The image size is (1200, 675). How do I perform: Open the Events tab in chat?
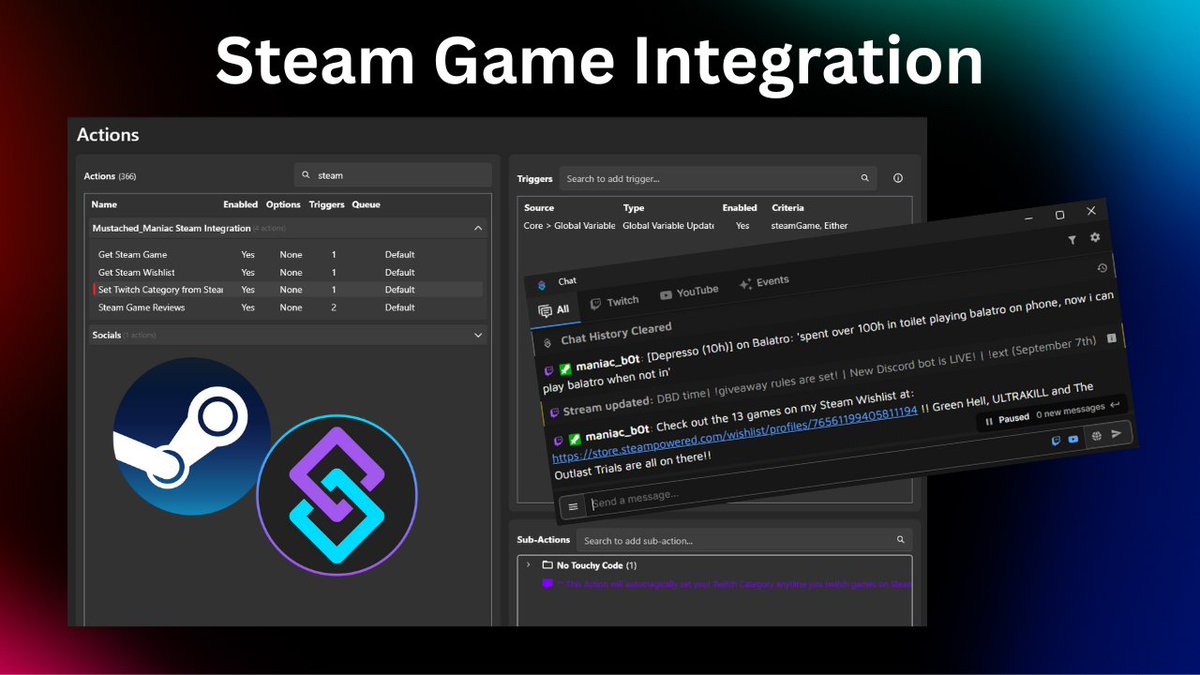tap(764, 283)
